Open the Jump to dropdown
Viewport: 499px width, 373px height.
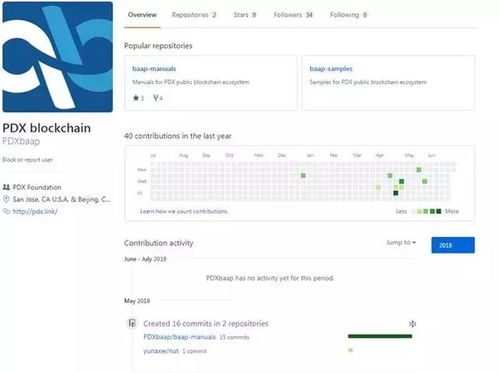click(401, 242)
